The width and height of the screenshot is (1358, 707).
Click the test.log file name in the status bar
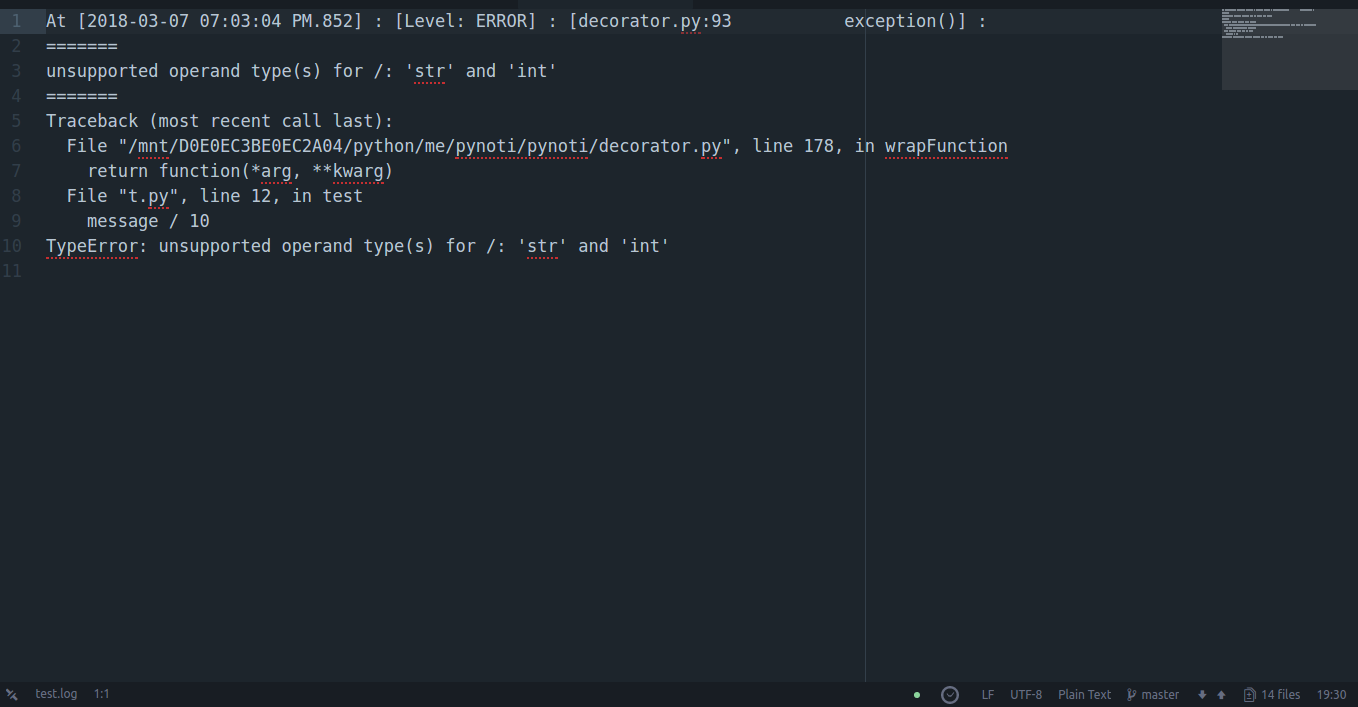click(x=56, y=694)
